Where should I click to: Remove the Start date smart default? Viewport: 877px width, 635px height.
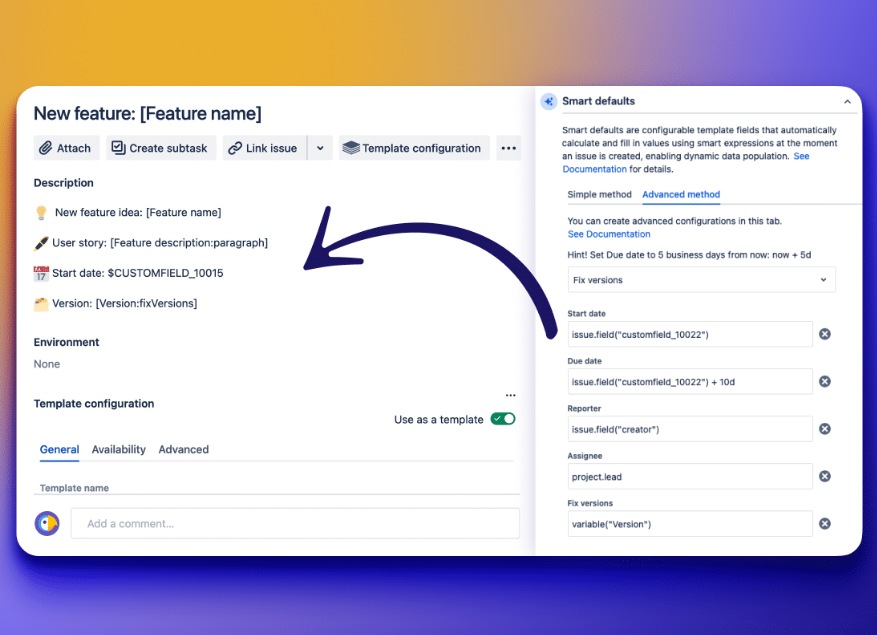(x=825, y=334)
